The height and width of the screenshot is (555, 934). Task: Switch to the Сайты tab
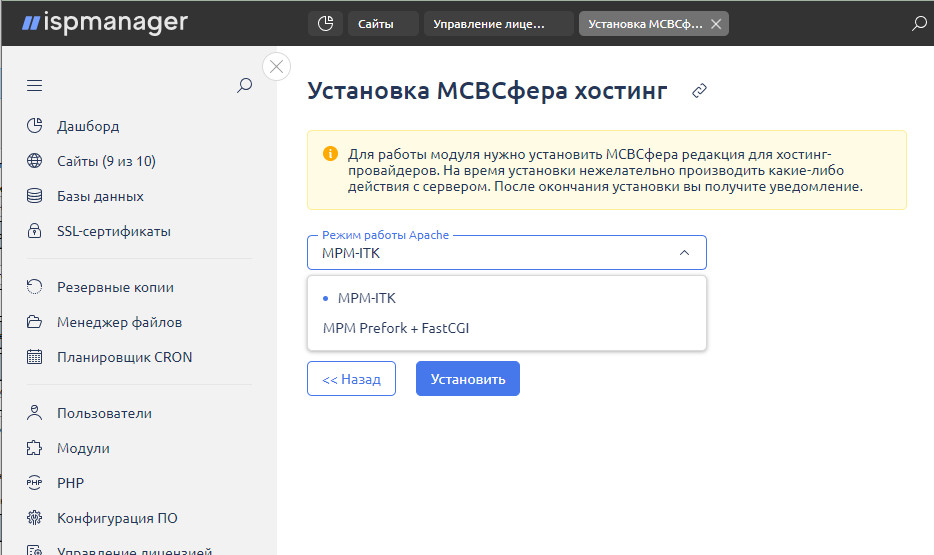point(381,23)
